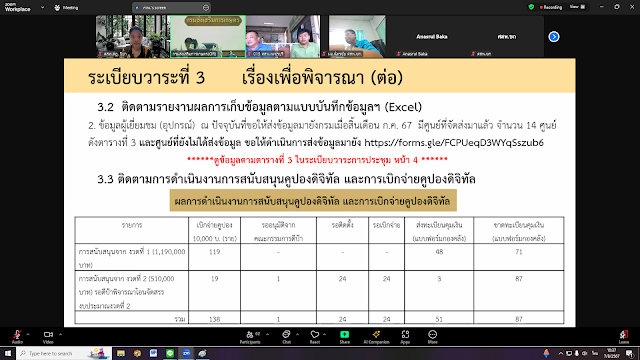
Task: Open Zoom Apps
Action: coord(405,337)
